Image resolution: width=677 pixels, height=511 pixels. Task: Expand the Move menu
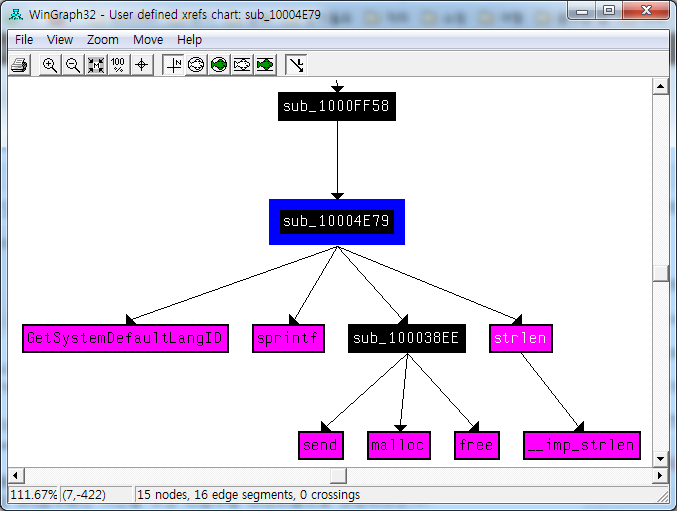[148, 40]
